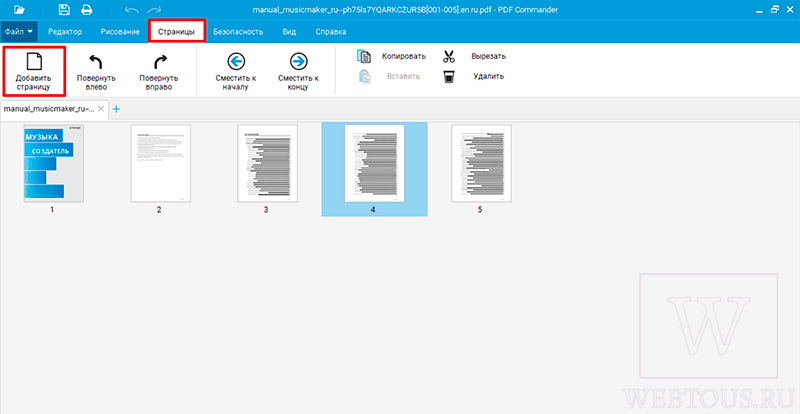
Task: Click the Копировать pages icon
Action: coord(363,56)
